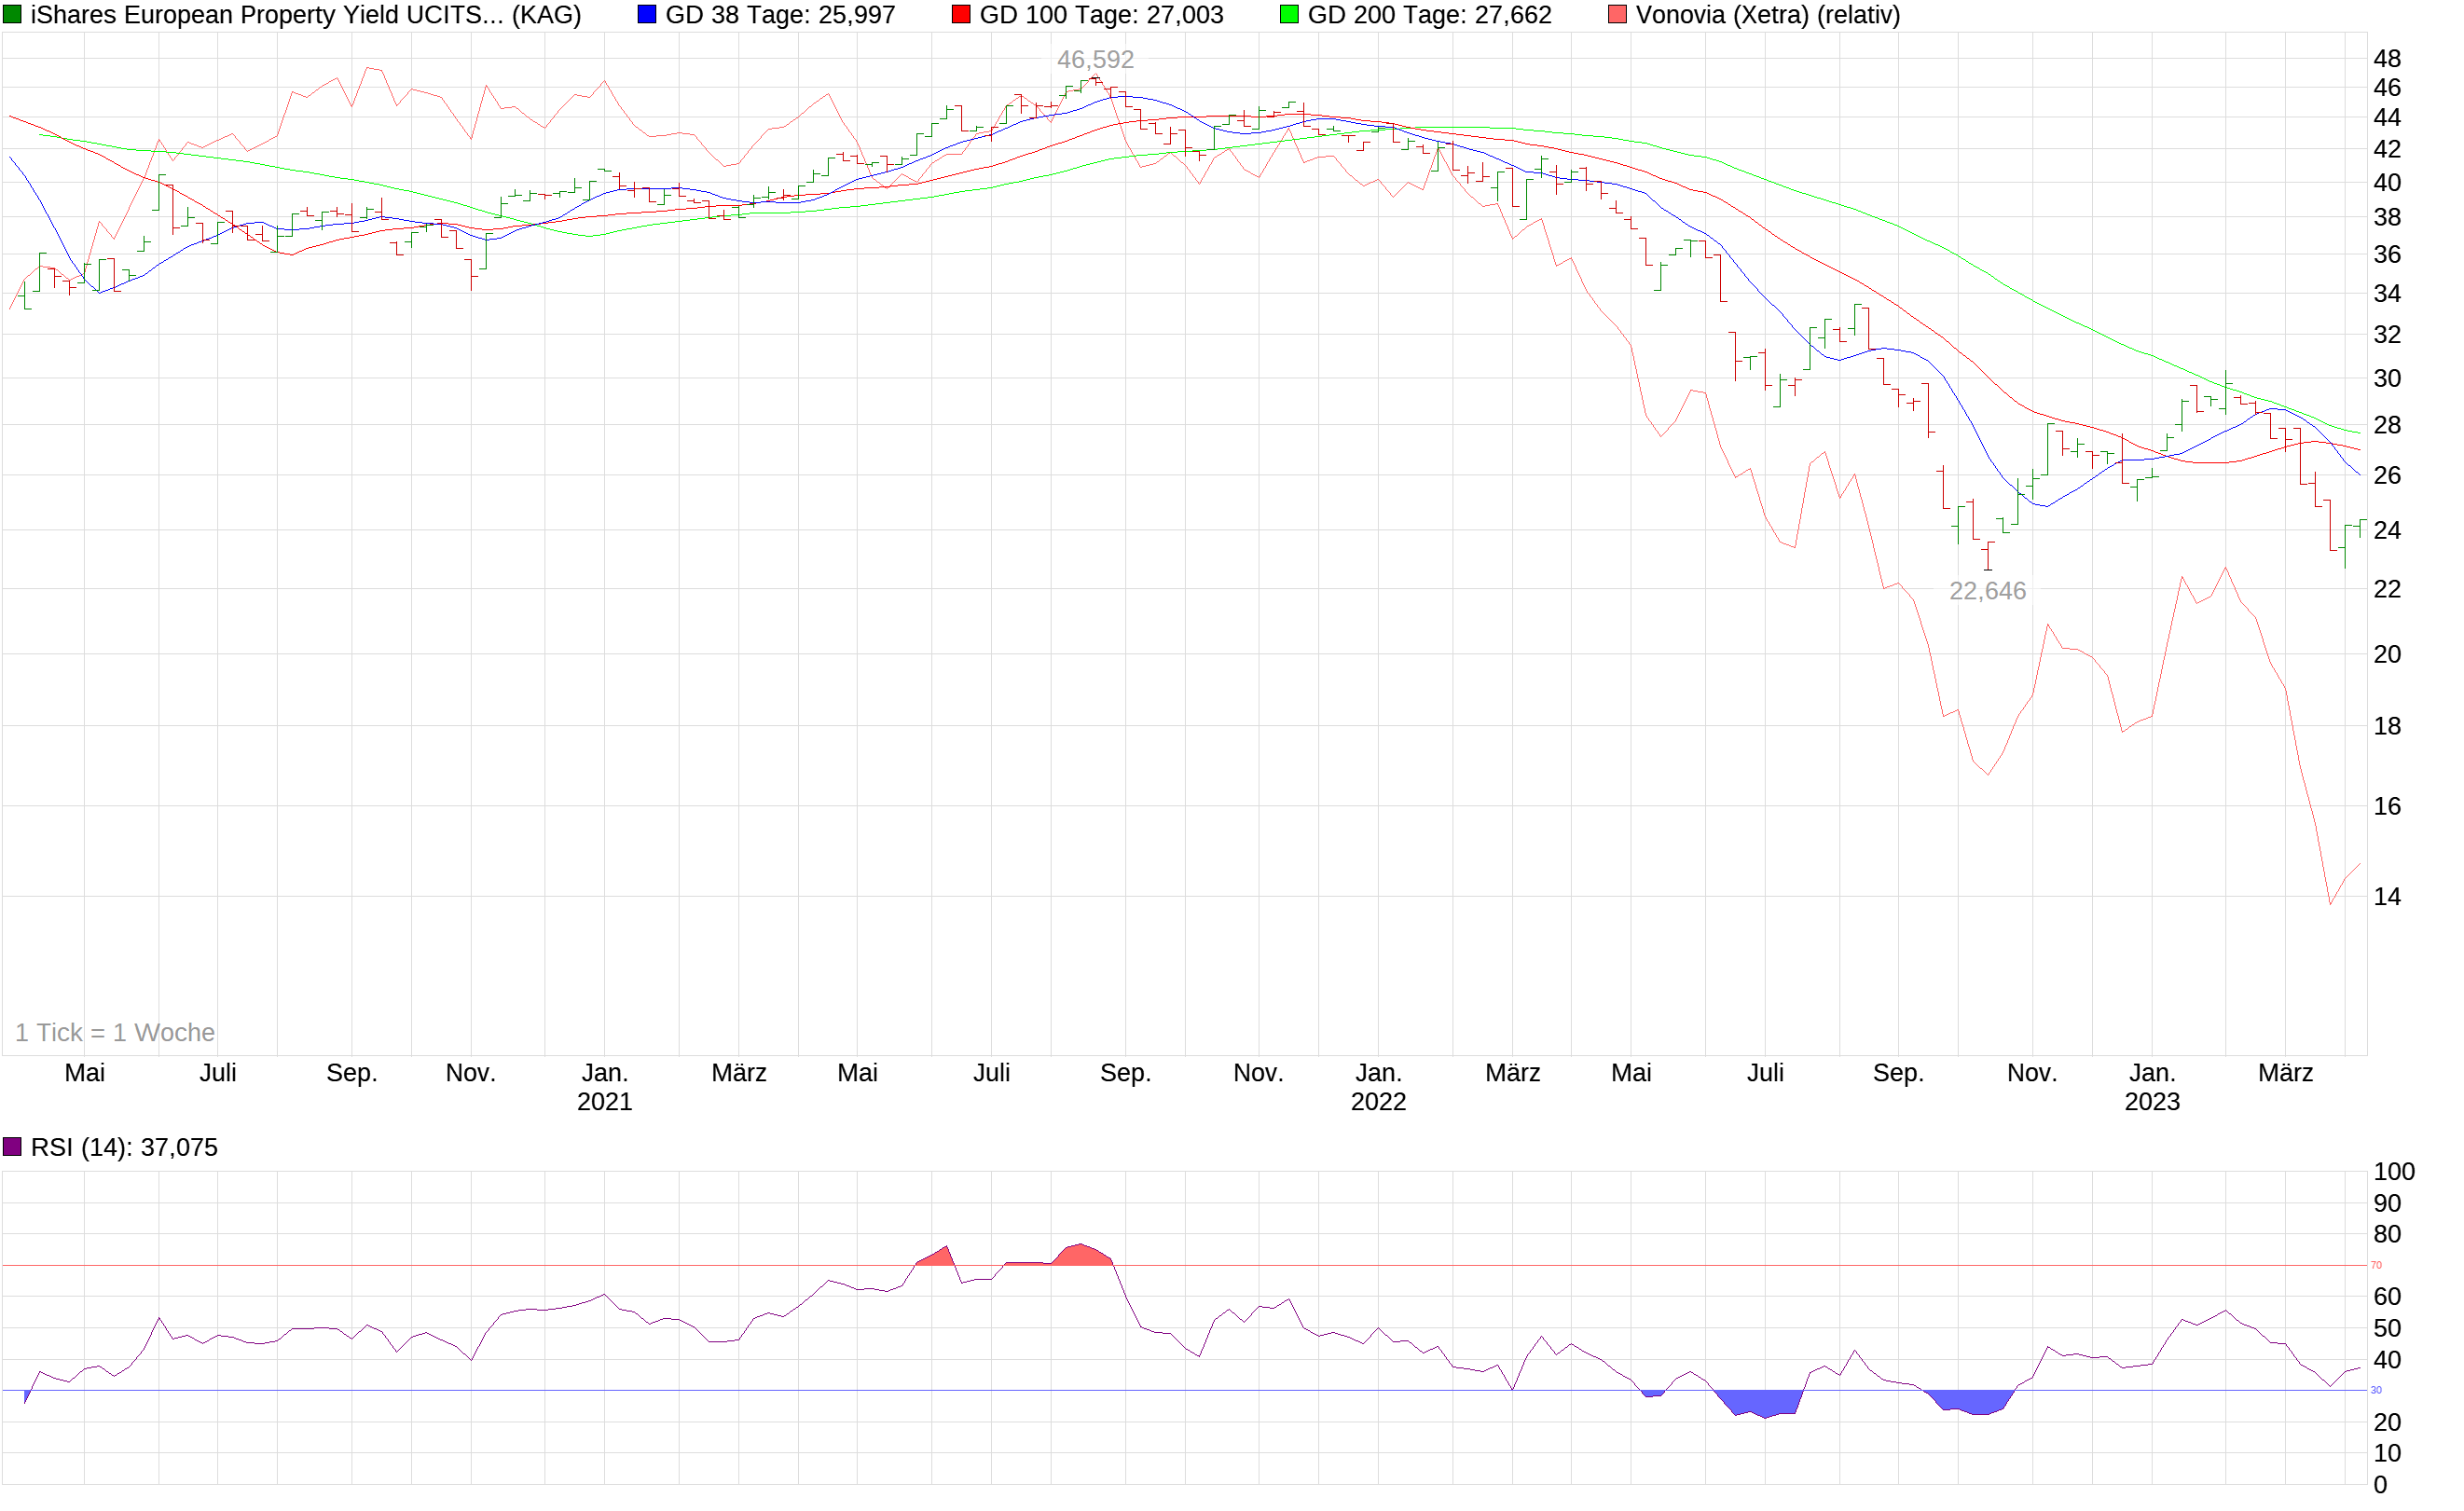Click the 48 value on price axis
Image resolution: width=2464 pixels, height=1511 pixels.
2386,59
